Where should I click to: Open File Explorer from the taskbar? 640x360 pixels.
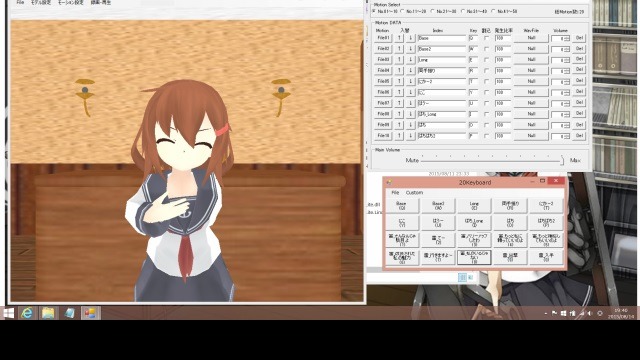tap(48, 313)
